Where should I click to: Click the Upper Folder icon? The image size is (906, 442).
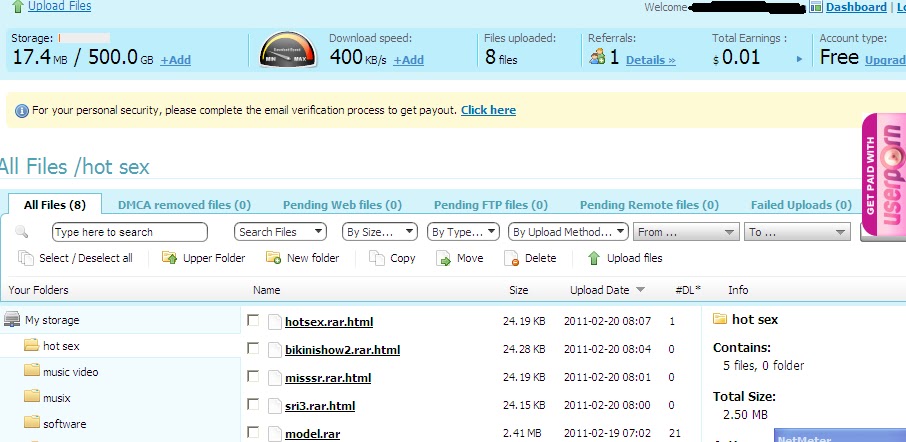169,258
